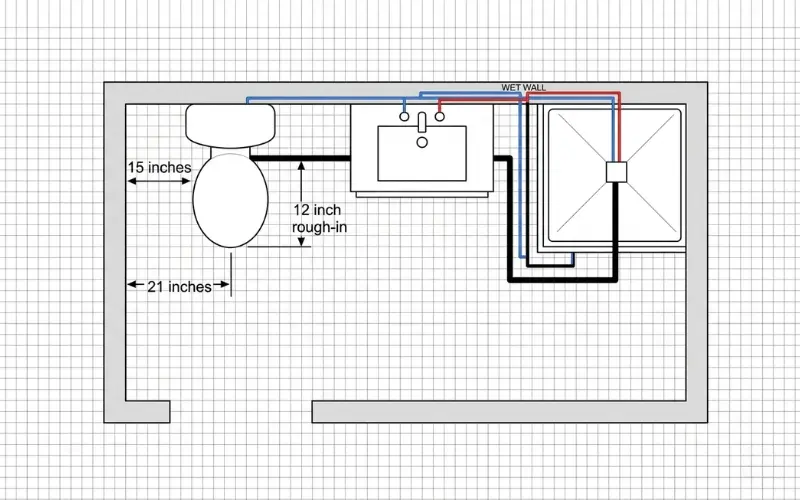
Task: Select the toilet tank shape
Action: tap(230, 126)
